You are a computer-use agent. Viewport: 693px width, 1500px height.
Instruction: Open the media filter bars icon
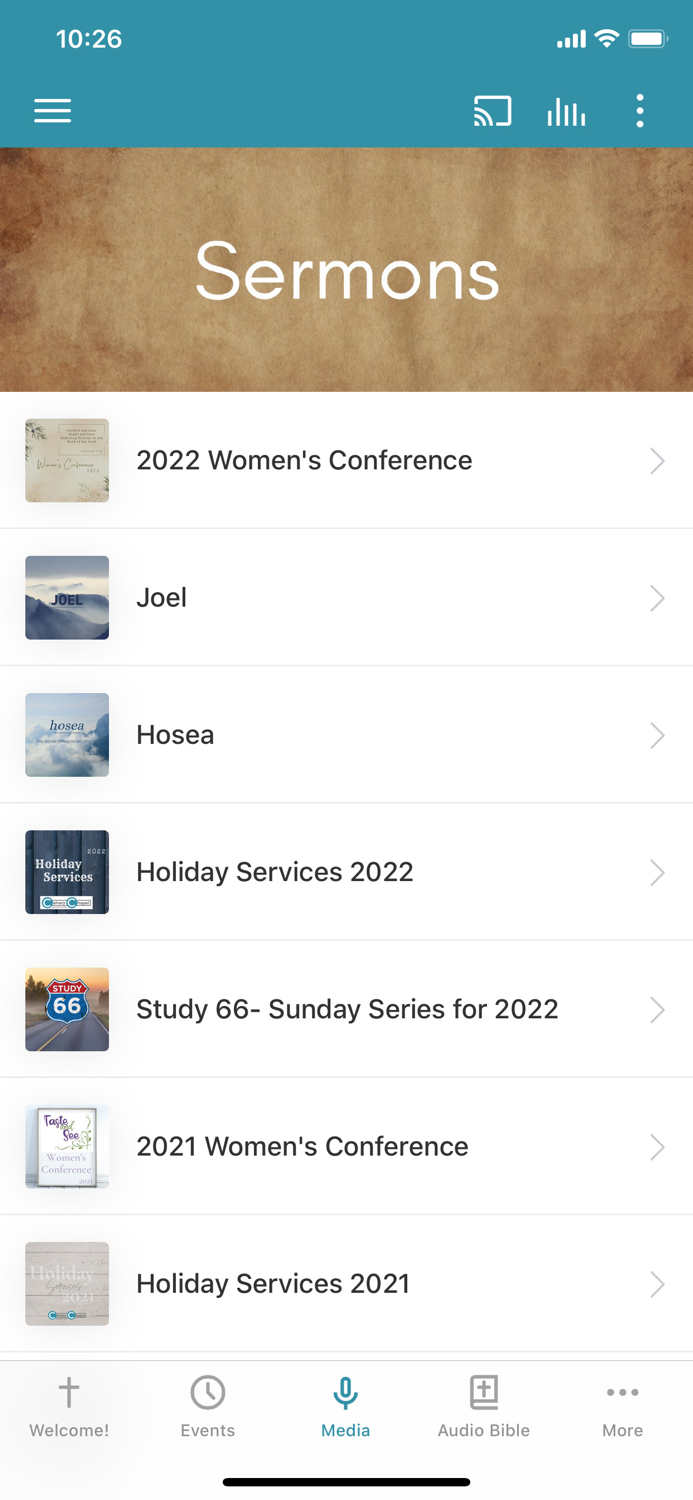[566, 111]
